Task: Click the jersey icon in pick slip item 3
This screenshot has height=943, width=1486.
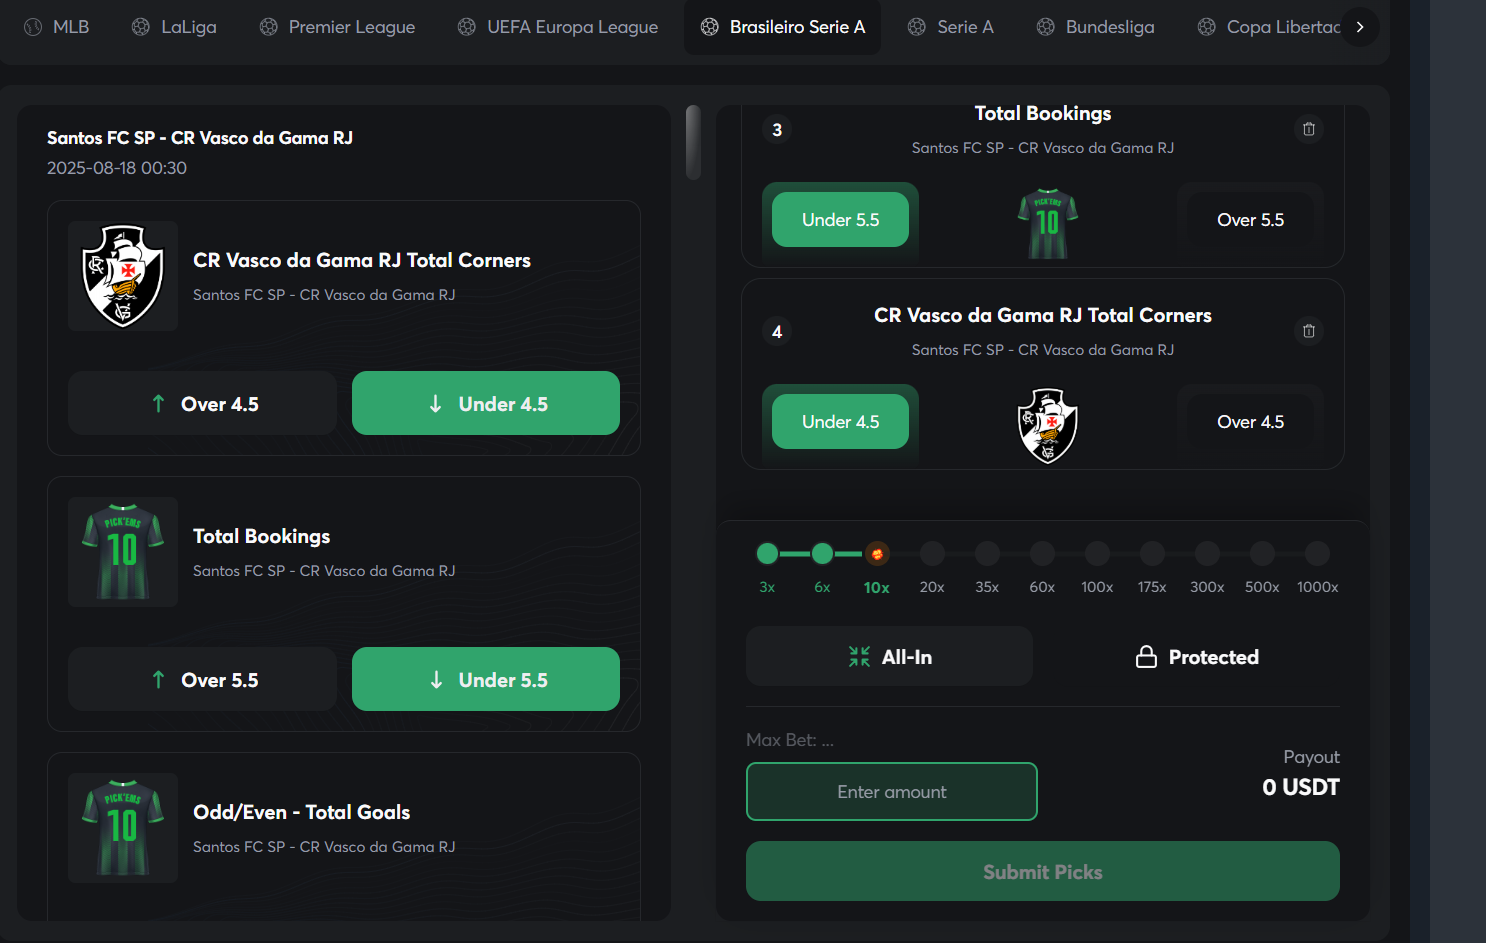Action: point(1047,224)
